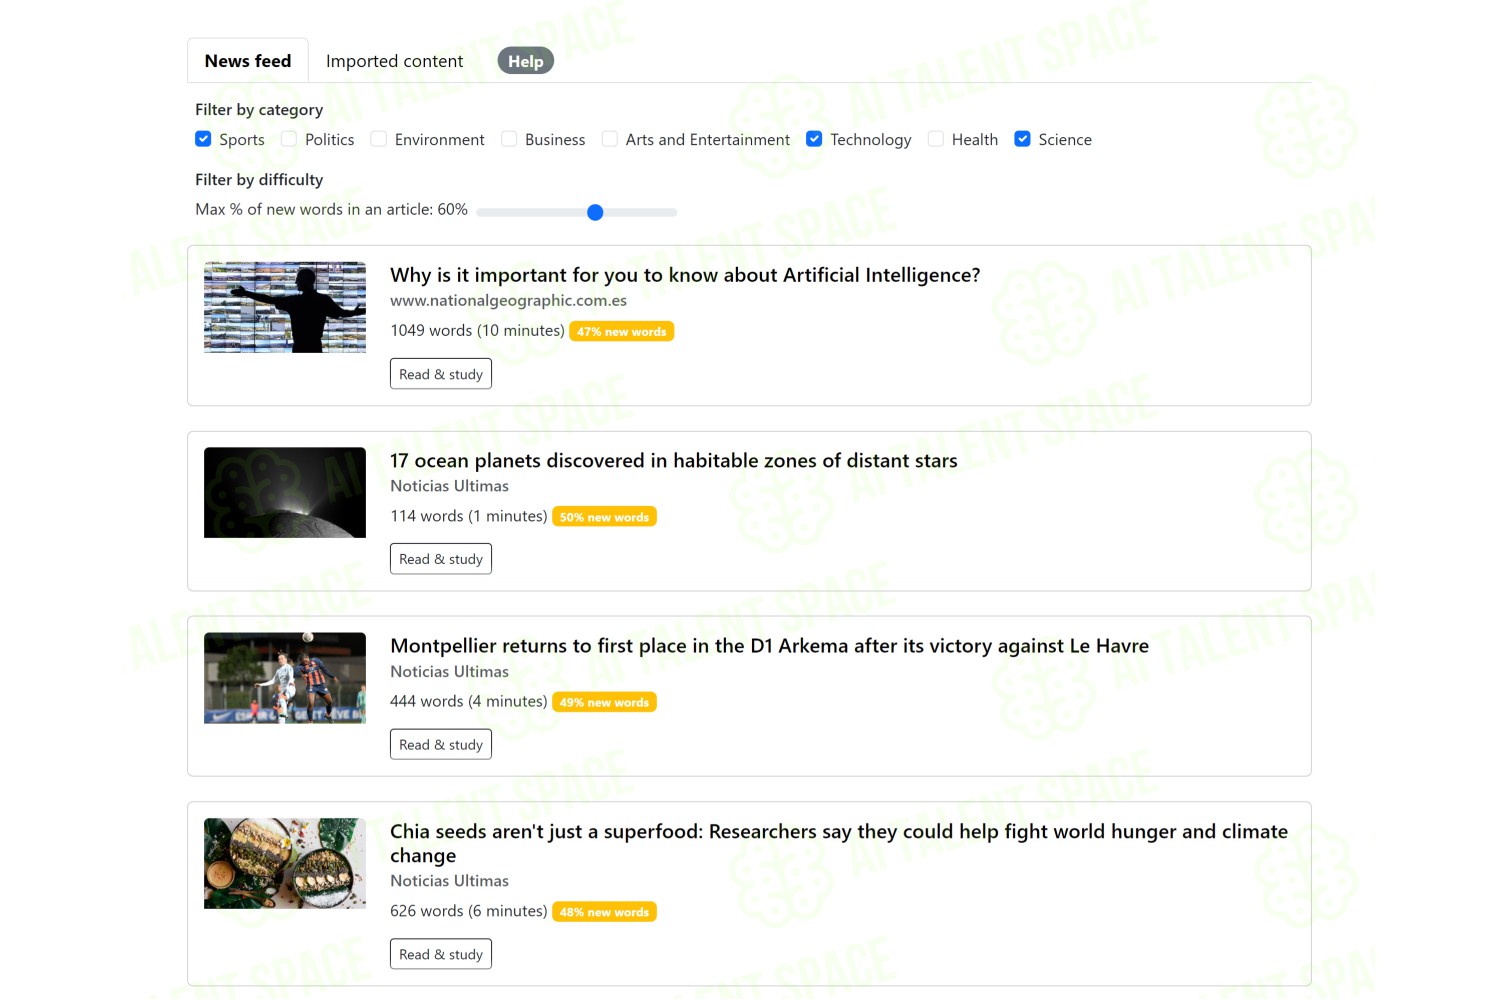Click Read & study for Chia seeds article
1500x1000 pixels.
pyautogui.click(x=441, y=954)
